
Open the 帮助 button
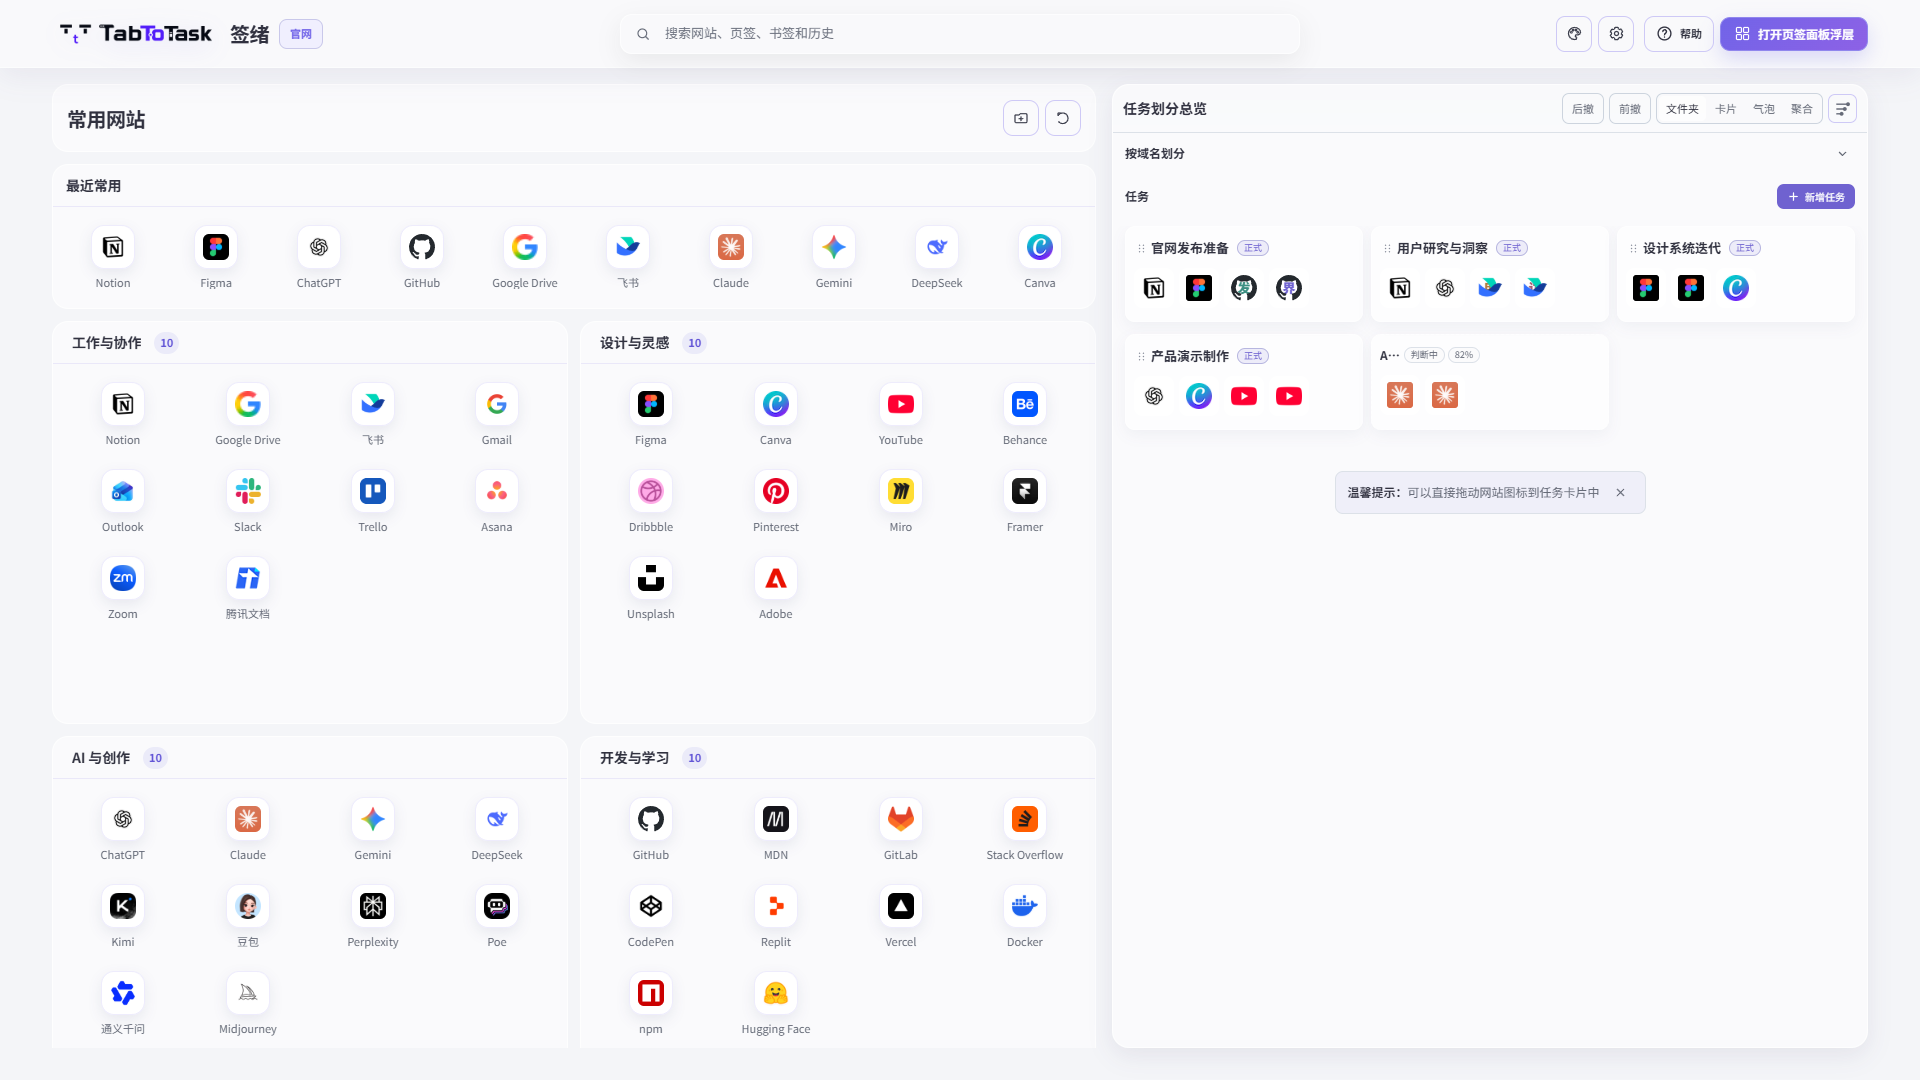click(x=1679, y=34)
